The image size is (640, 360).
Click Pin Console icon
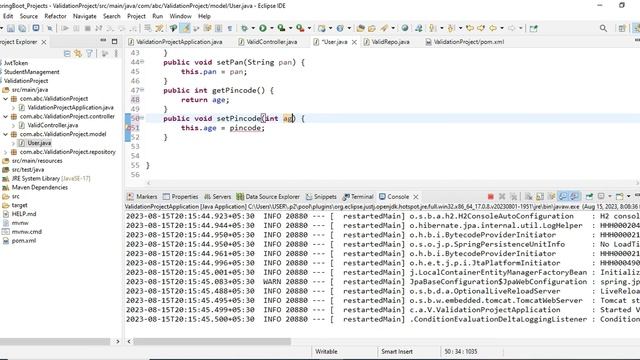pyautogui.click(x=589, y=197)
